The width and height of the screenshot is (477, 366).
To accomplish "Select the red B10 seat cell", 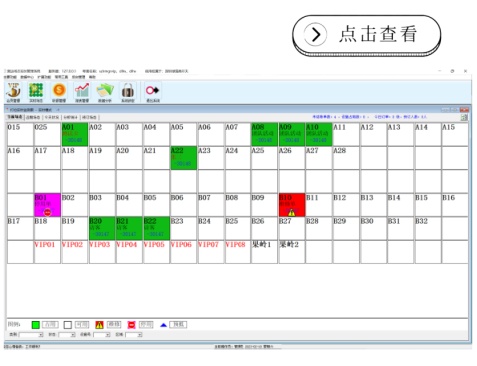I will 292,205.
